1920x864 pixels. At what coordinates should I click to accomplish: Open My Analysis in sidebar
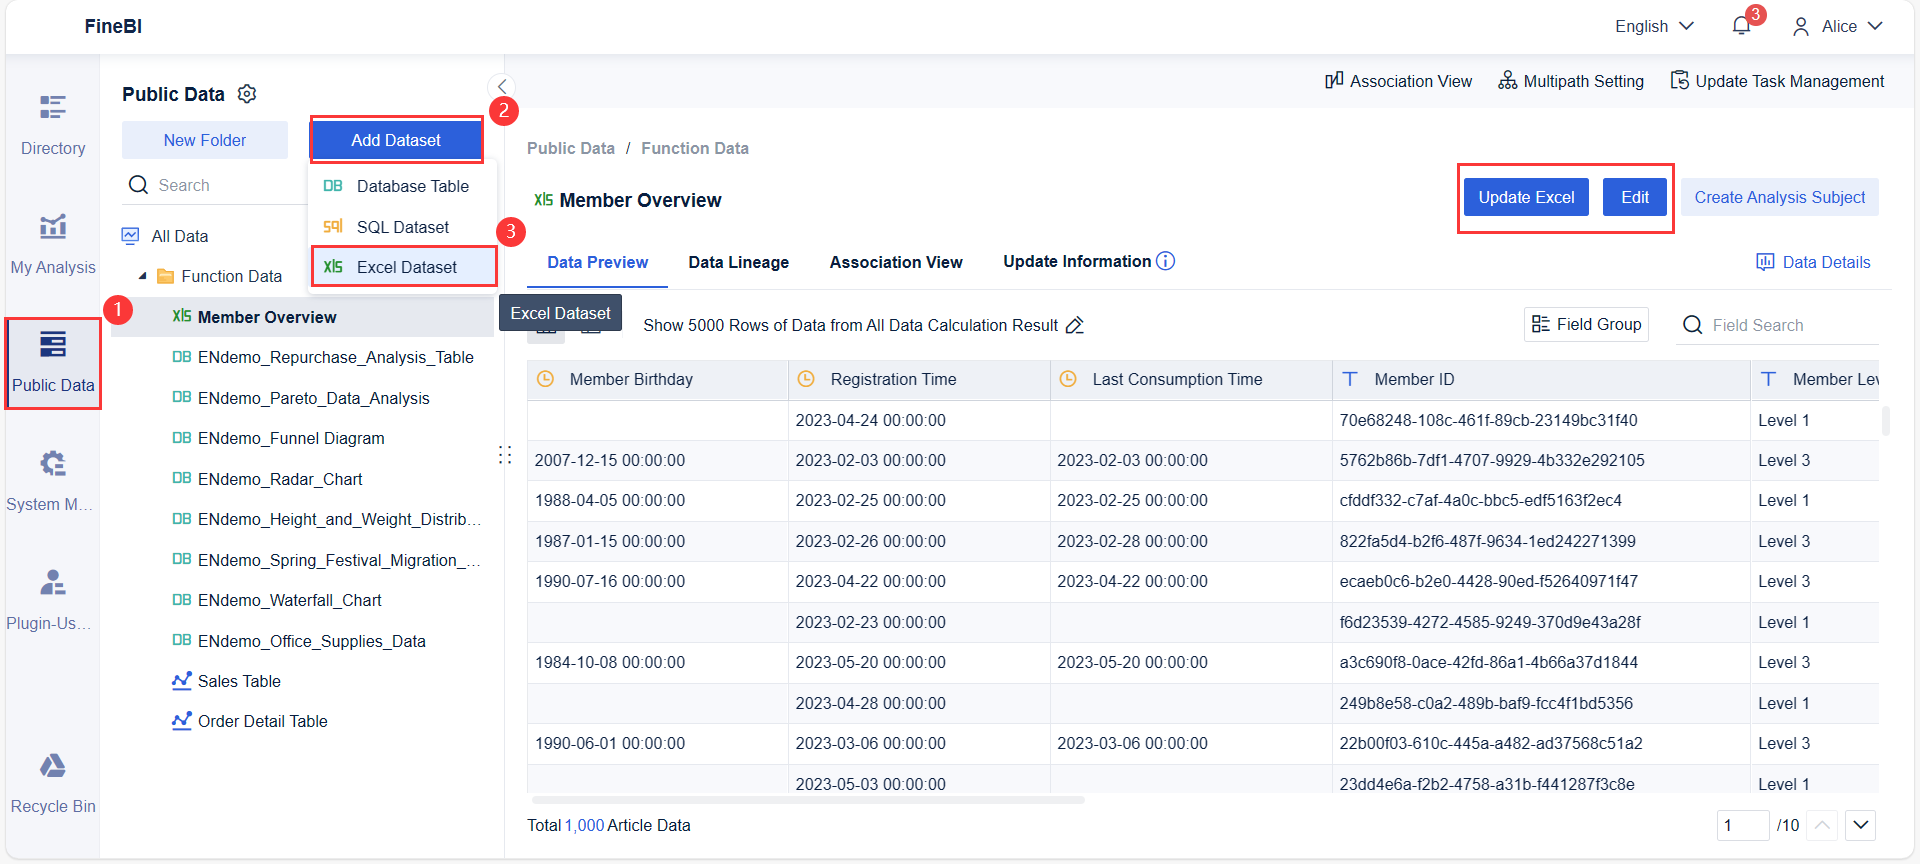(53, 245)
